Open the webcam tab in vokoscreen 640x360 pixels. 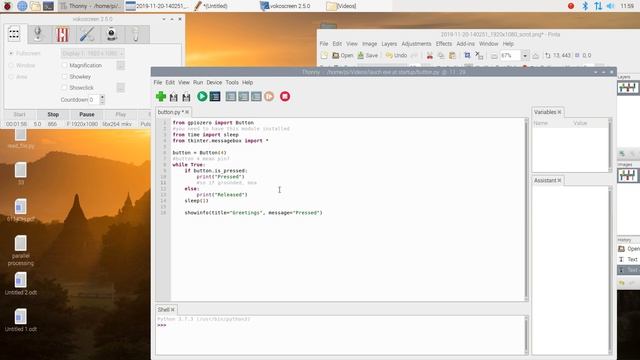[112, 34]
